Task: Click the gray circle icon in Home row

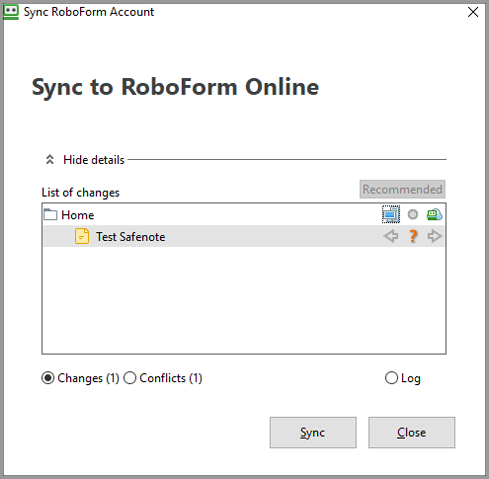Action: click(x=413, y=214)
